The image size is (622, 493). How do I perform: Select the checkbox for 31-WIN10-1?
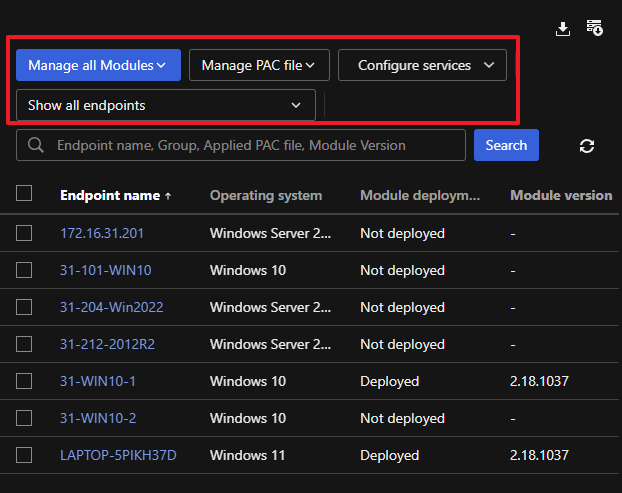[x=25, y=381]
